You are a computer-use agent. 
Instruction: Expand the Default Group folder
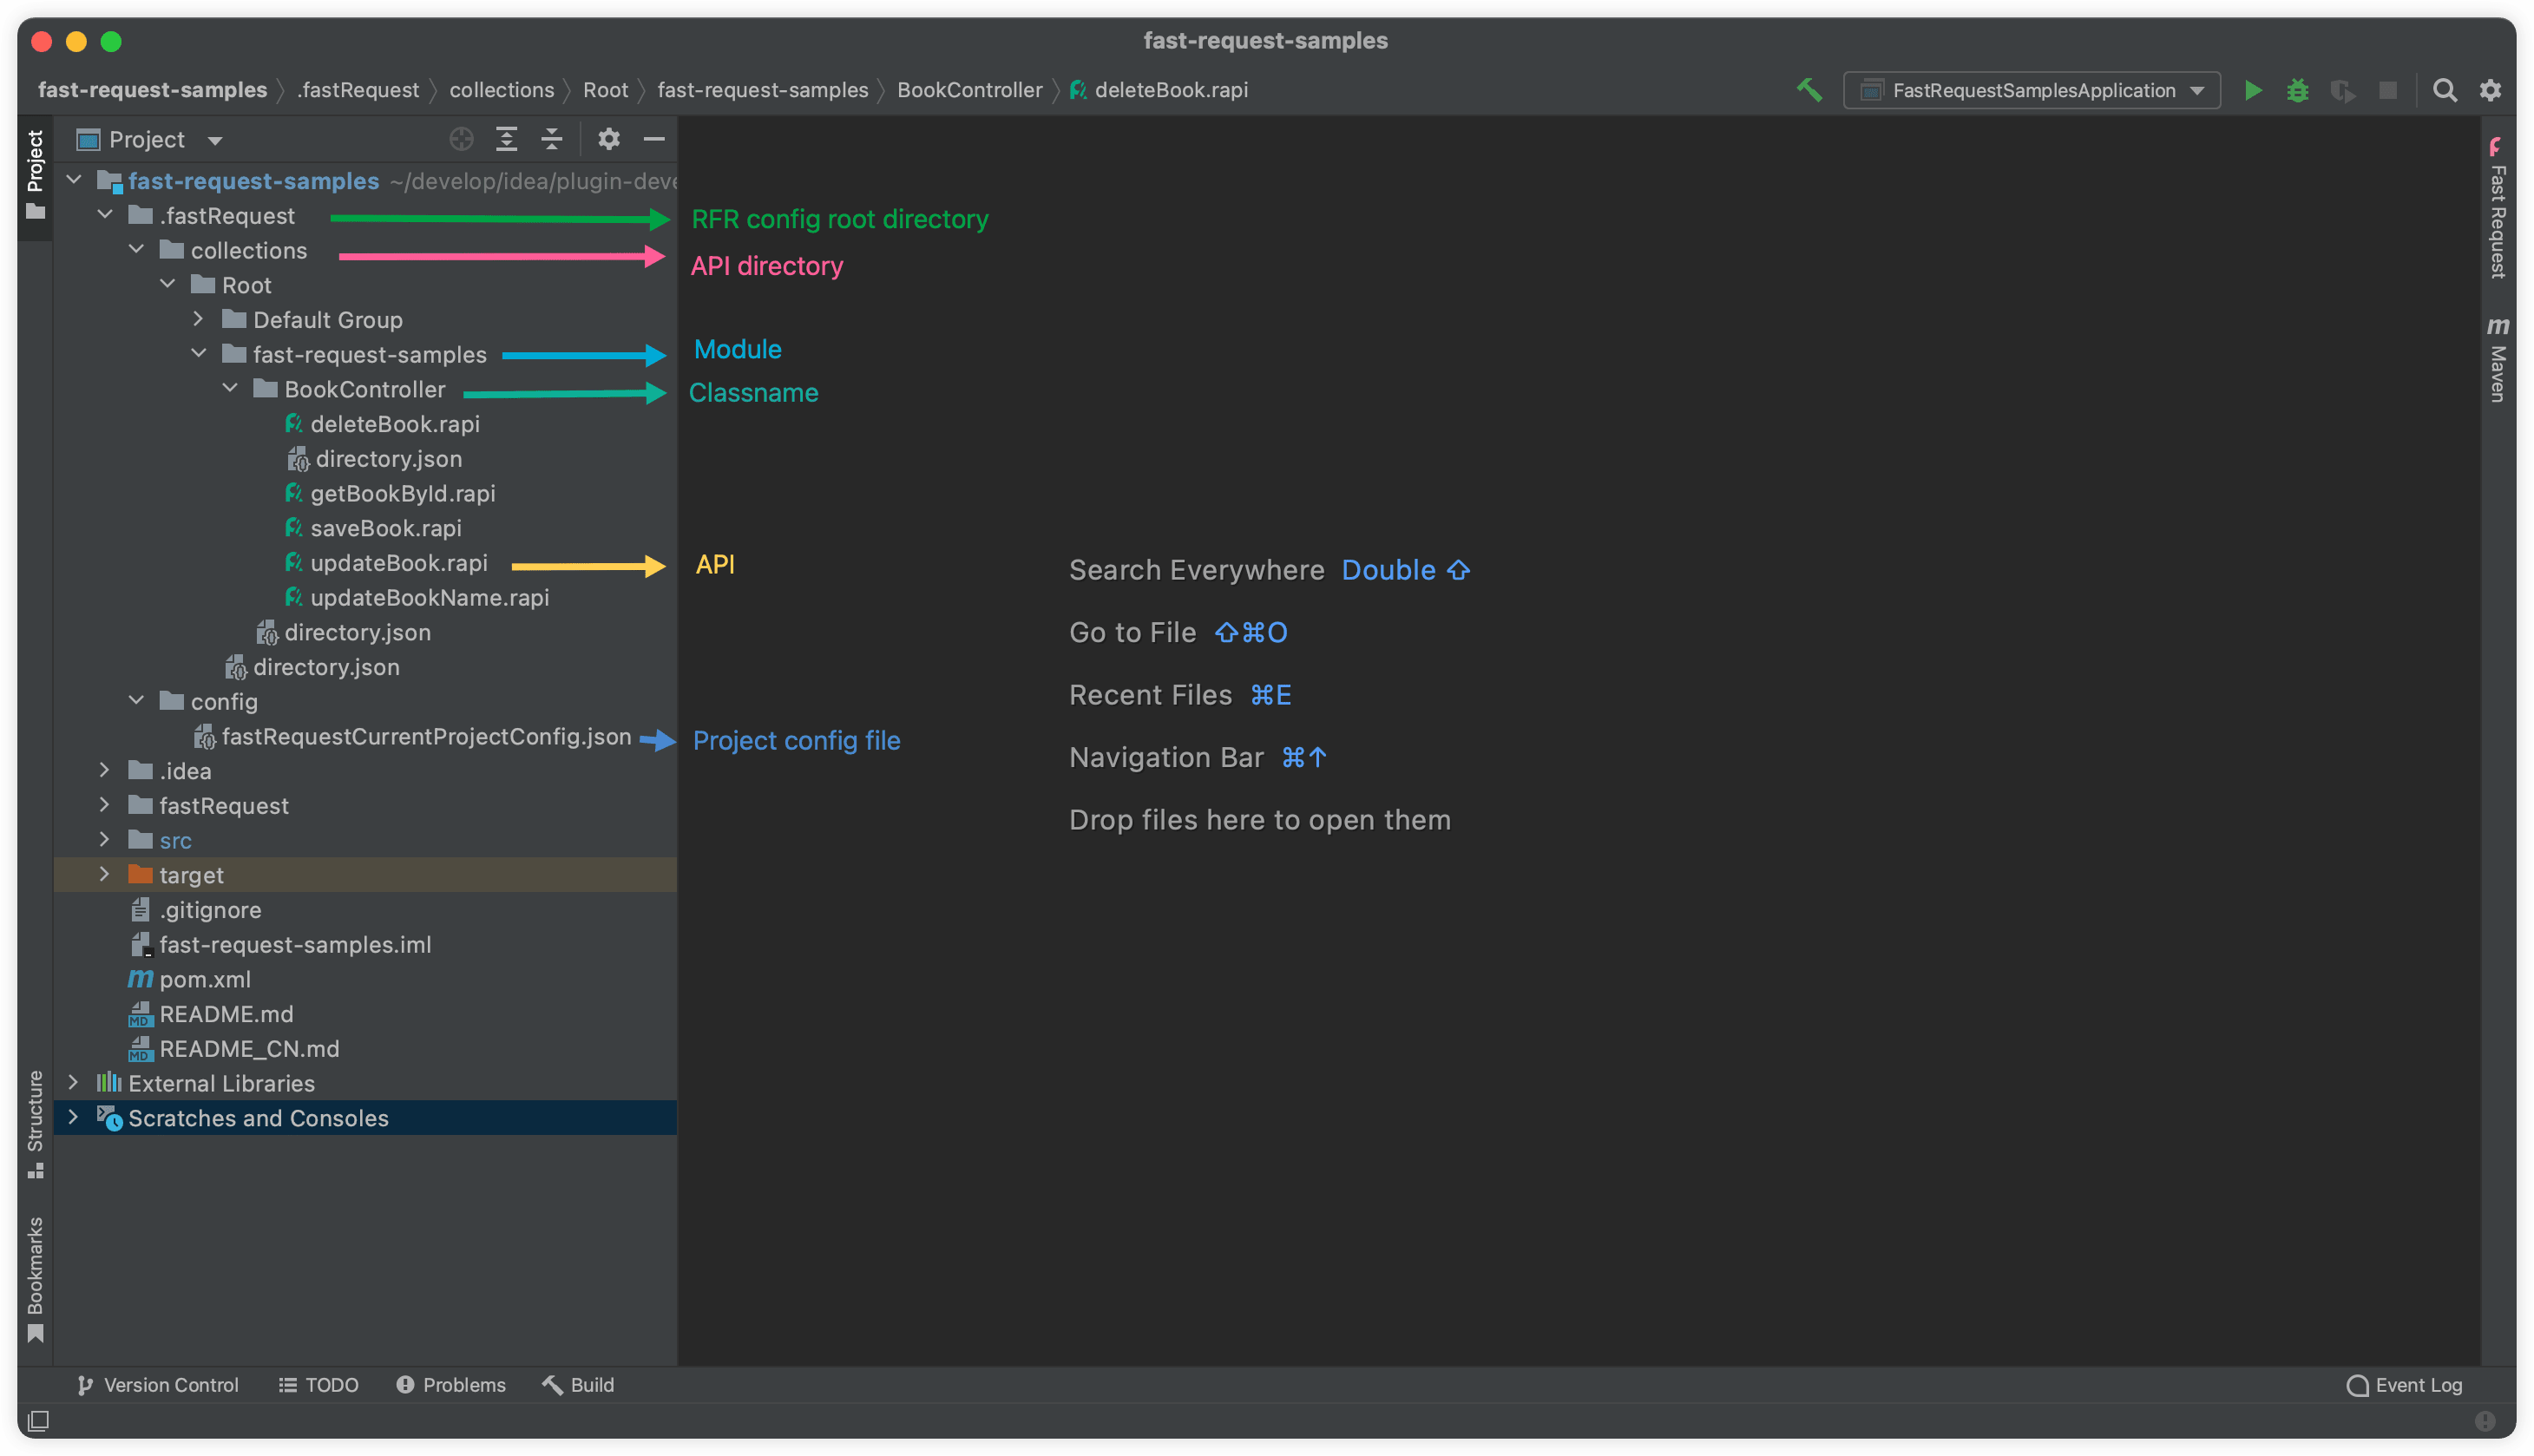click(x=198, y=319)
